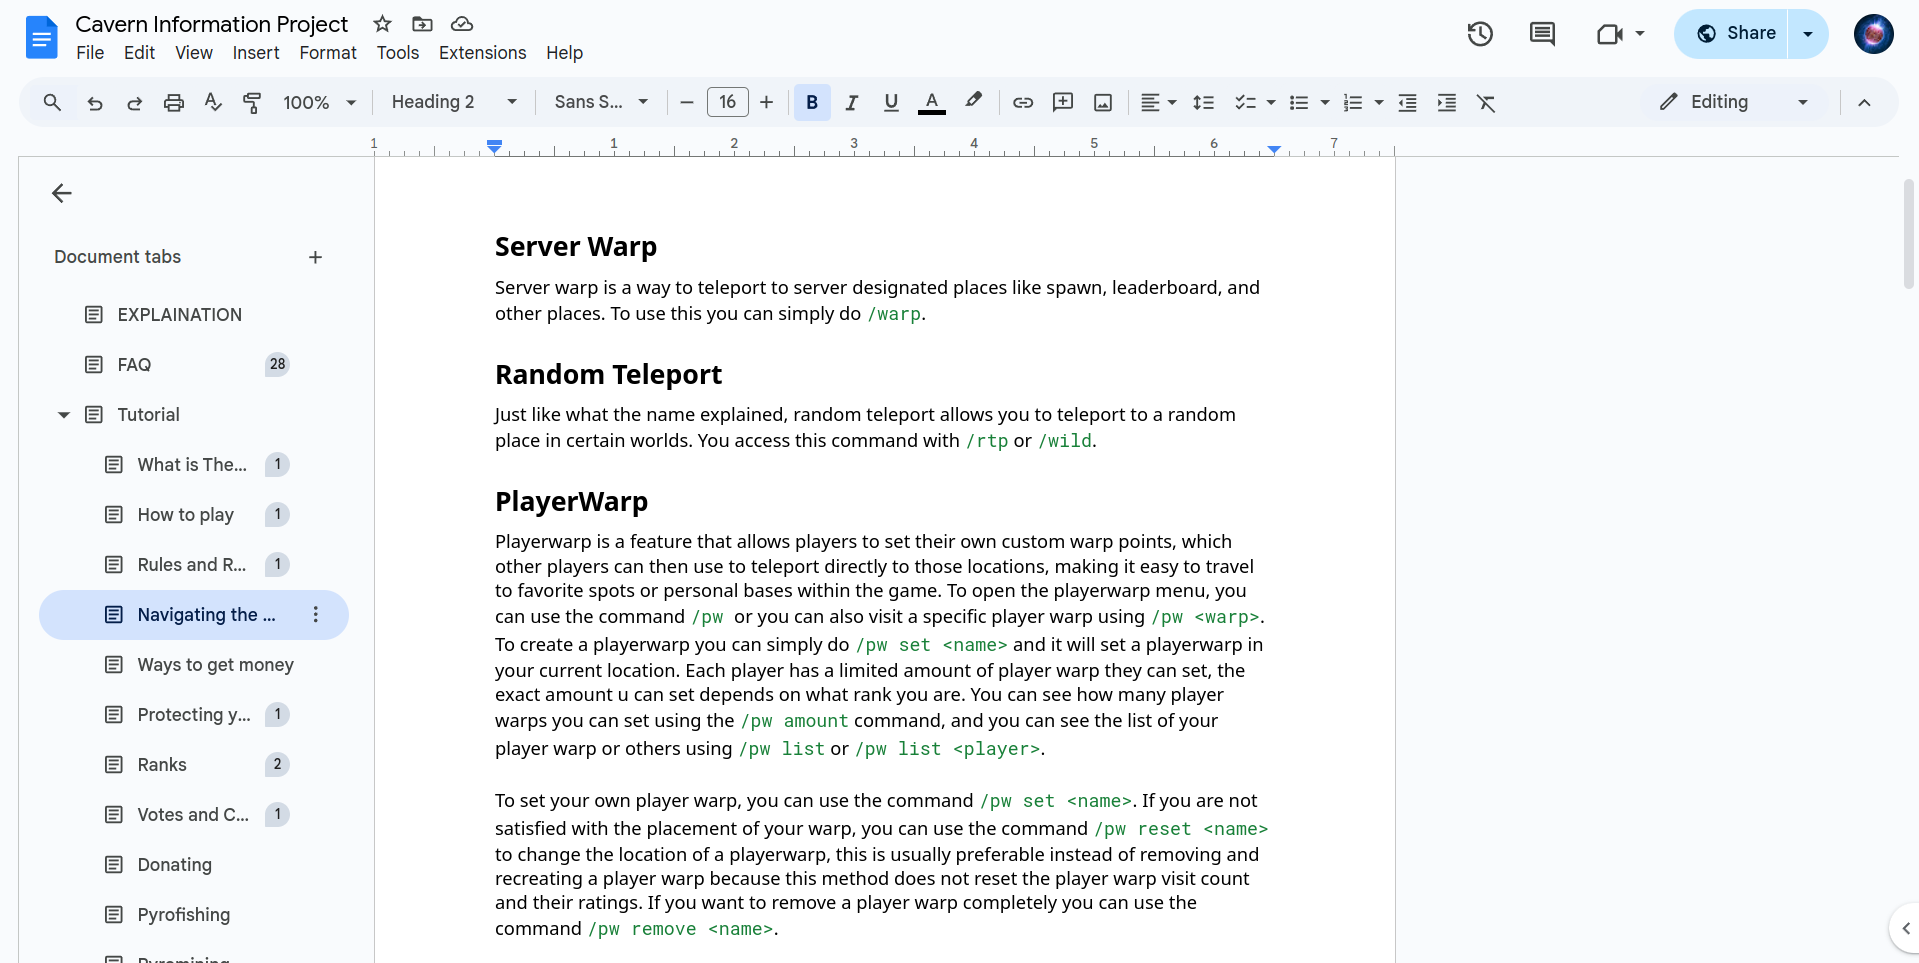Viewport: 1919px width, 963px height.
Task: Insert an image from toolbar
Action: tap(1103, 102)
